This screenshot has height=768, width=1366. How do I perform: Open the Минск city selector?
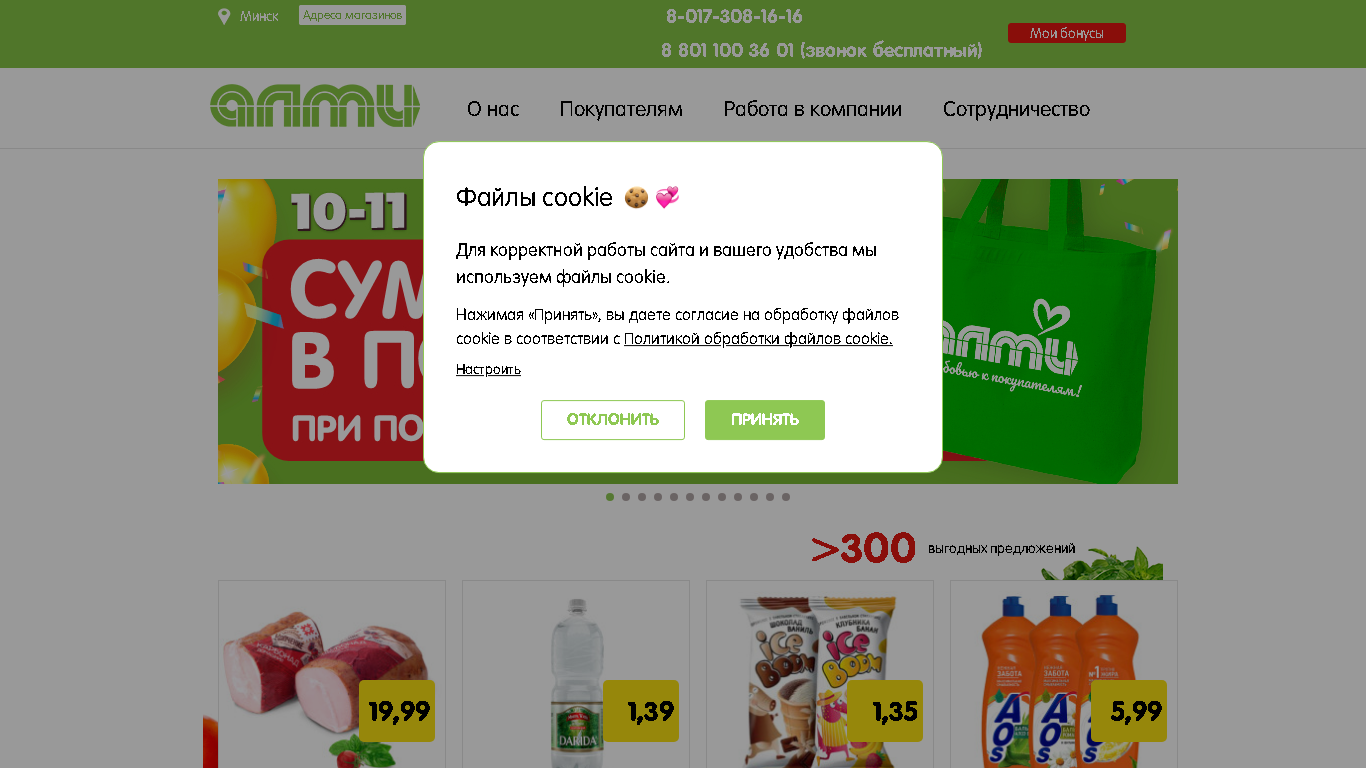(x=259, y=16)
